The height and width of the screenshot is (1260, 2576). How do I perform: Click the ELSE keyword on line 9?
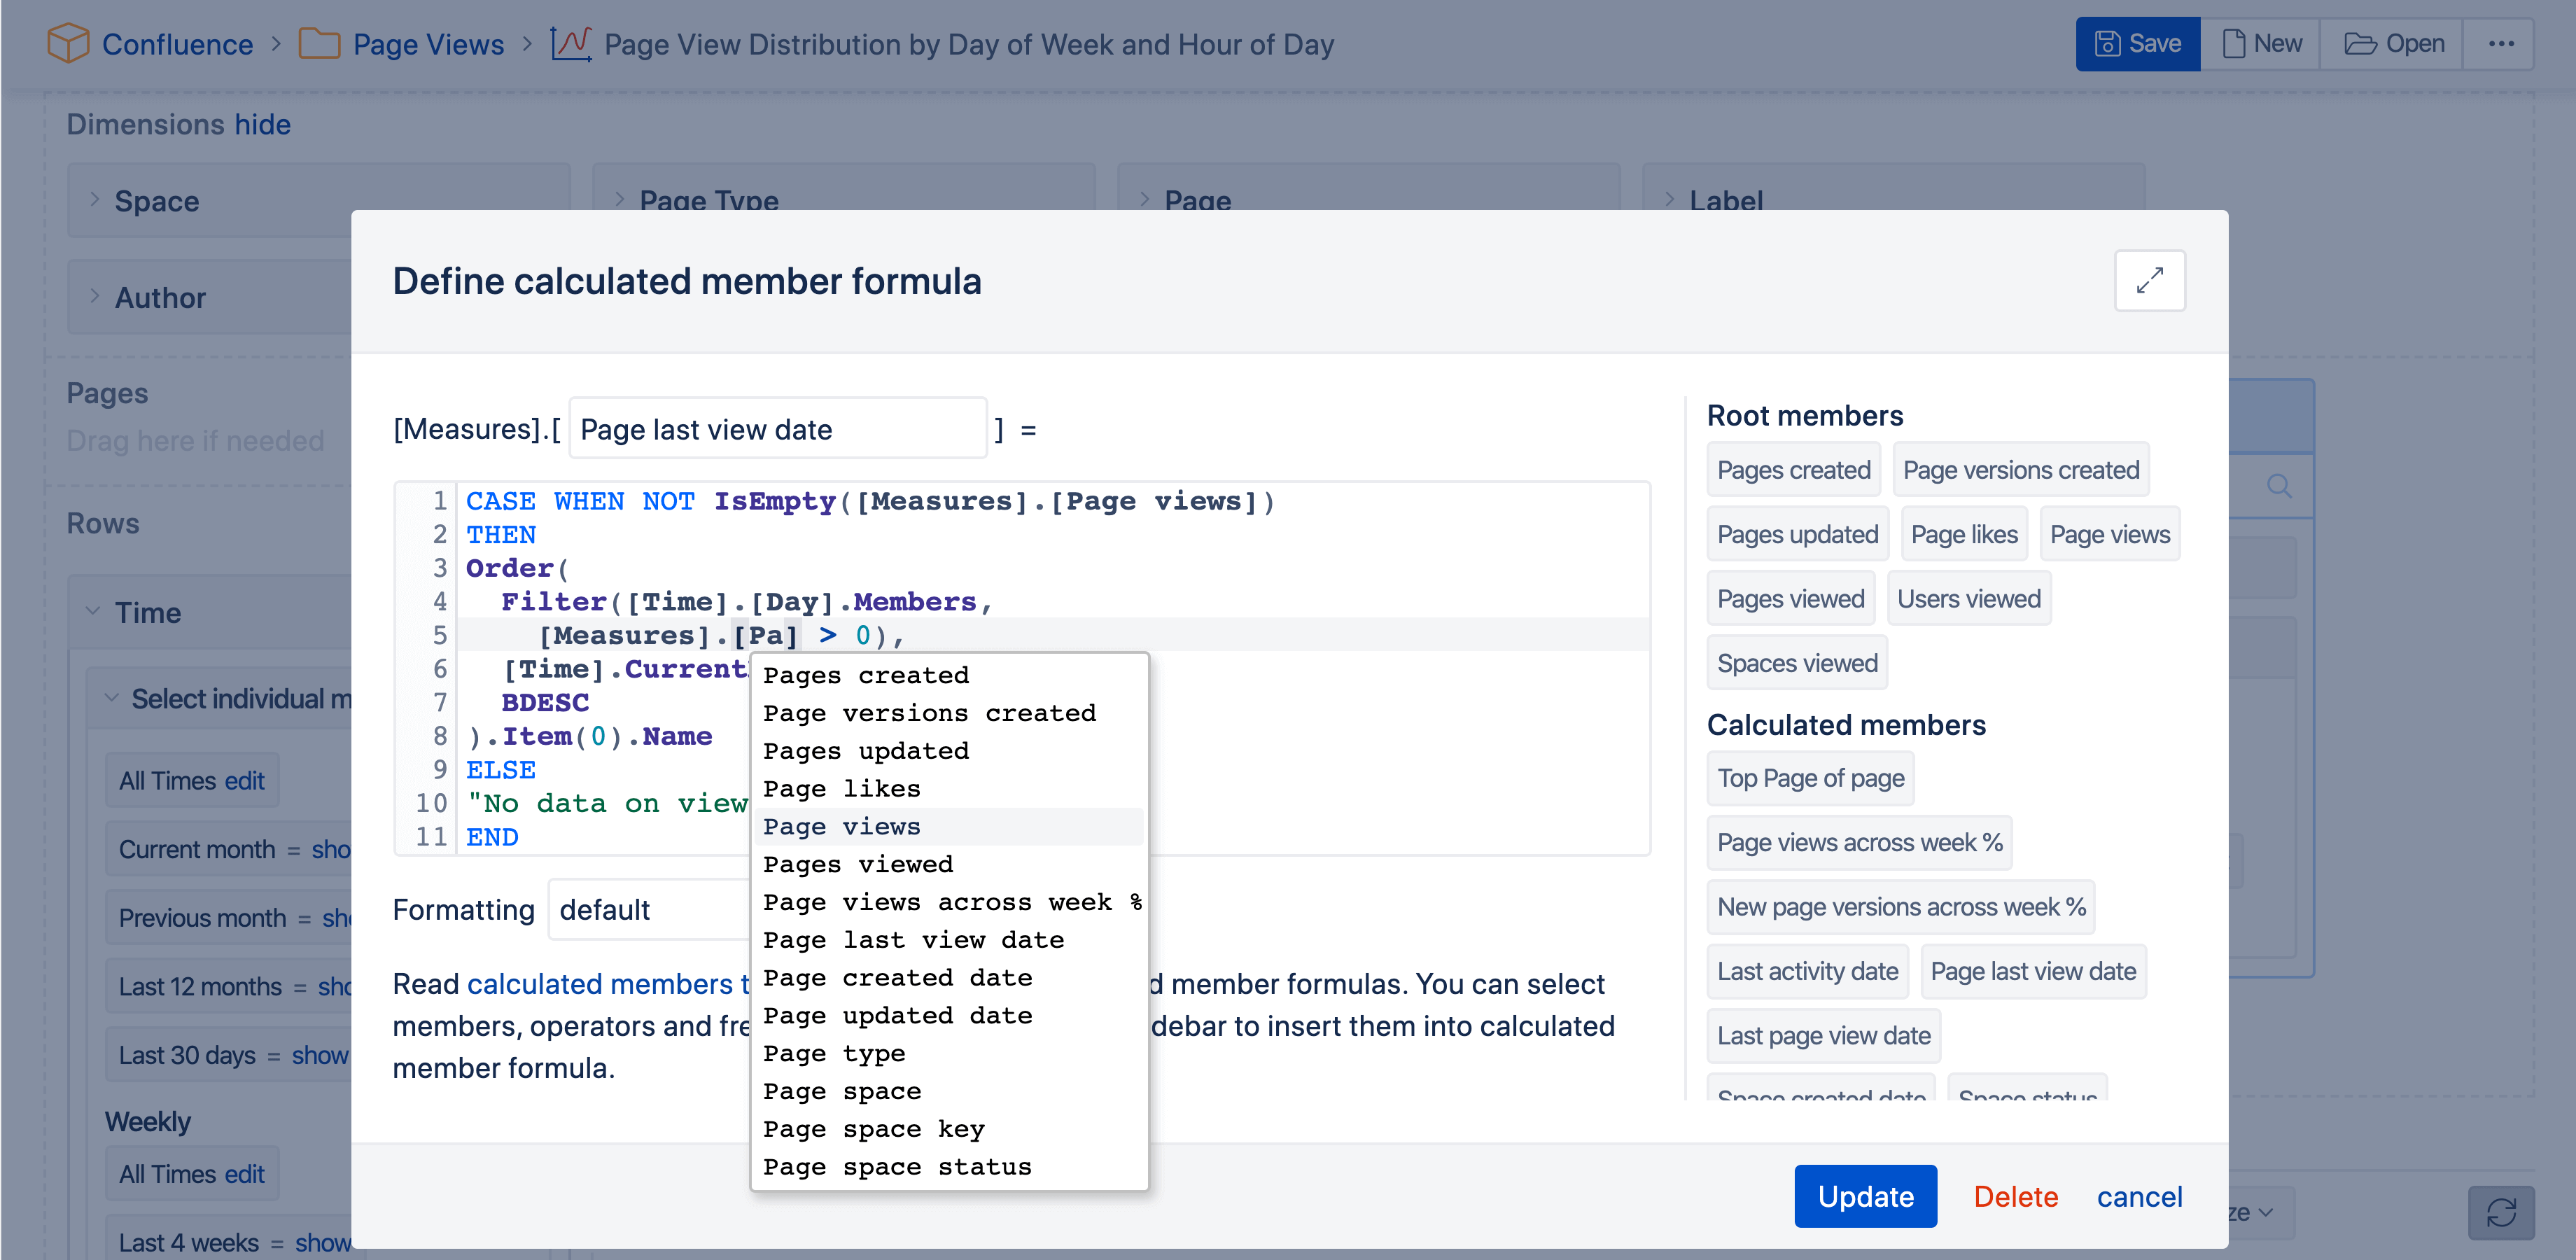click(500, 769)
